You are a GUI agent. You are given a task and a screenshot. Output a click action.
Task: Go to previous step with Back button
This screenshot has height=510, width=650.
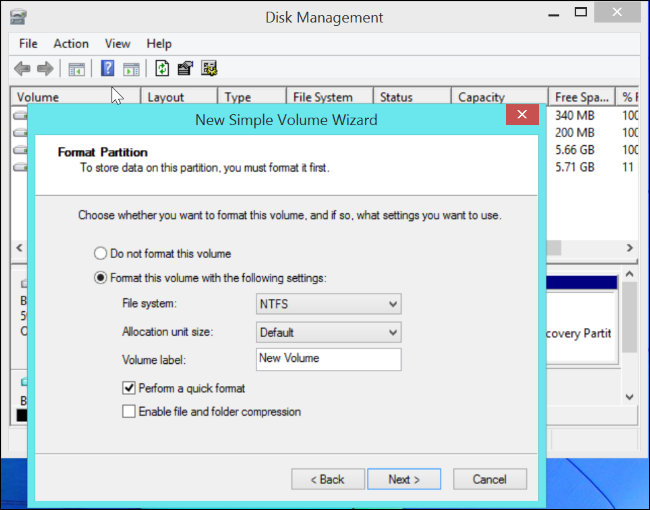[327, 479]
